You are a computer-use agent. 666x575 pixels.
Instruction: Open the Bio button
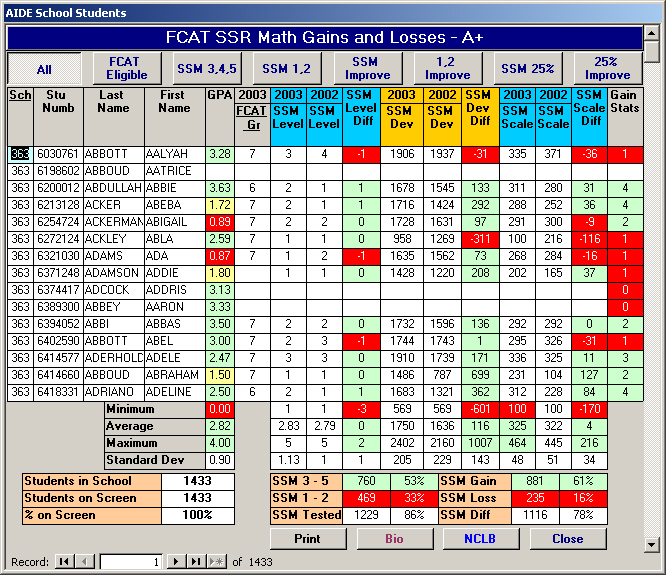(395, 538)
